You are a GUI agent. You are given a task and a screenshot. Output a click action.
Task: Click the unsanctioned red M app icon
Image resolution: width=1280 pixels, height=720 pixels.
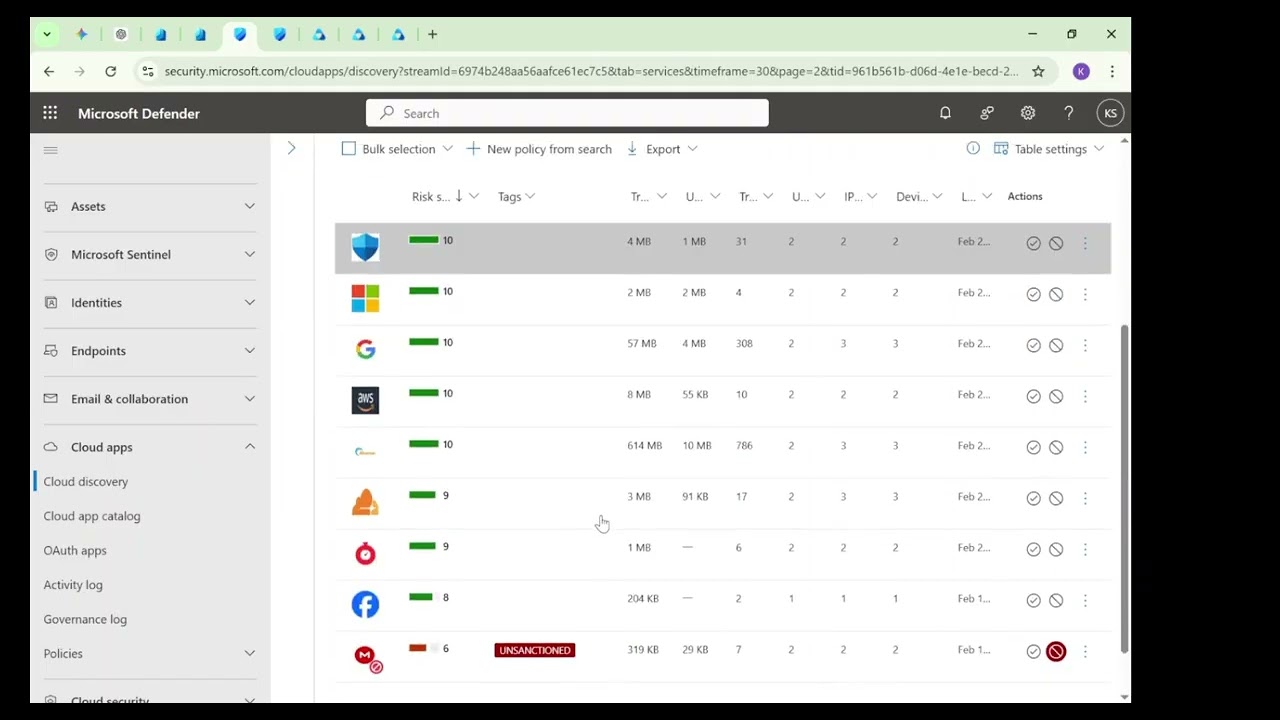pos(366,657)
